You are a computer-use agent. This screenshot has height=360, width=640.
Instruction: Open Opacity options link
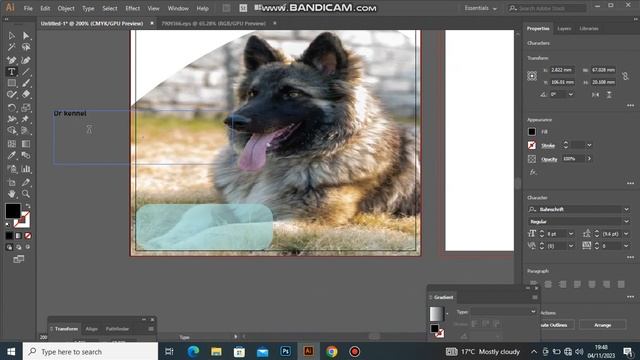[x=549, y=159]
